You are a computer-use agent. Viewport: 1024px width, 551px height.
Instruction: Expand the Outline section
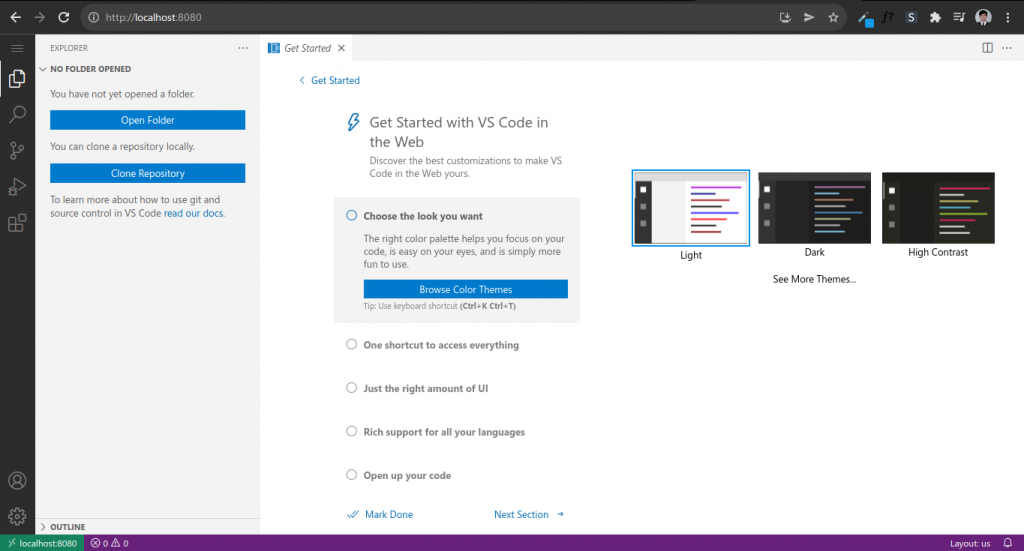point(148,527)
